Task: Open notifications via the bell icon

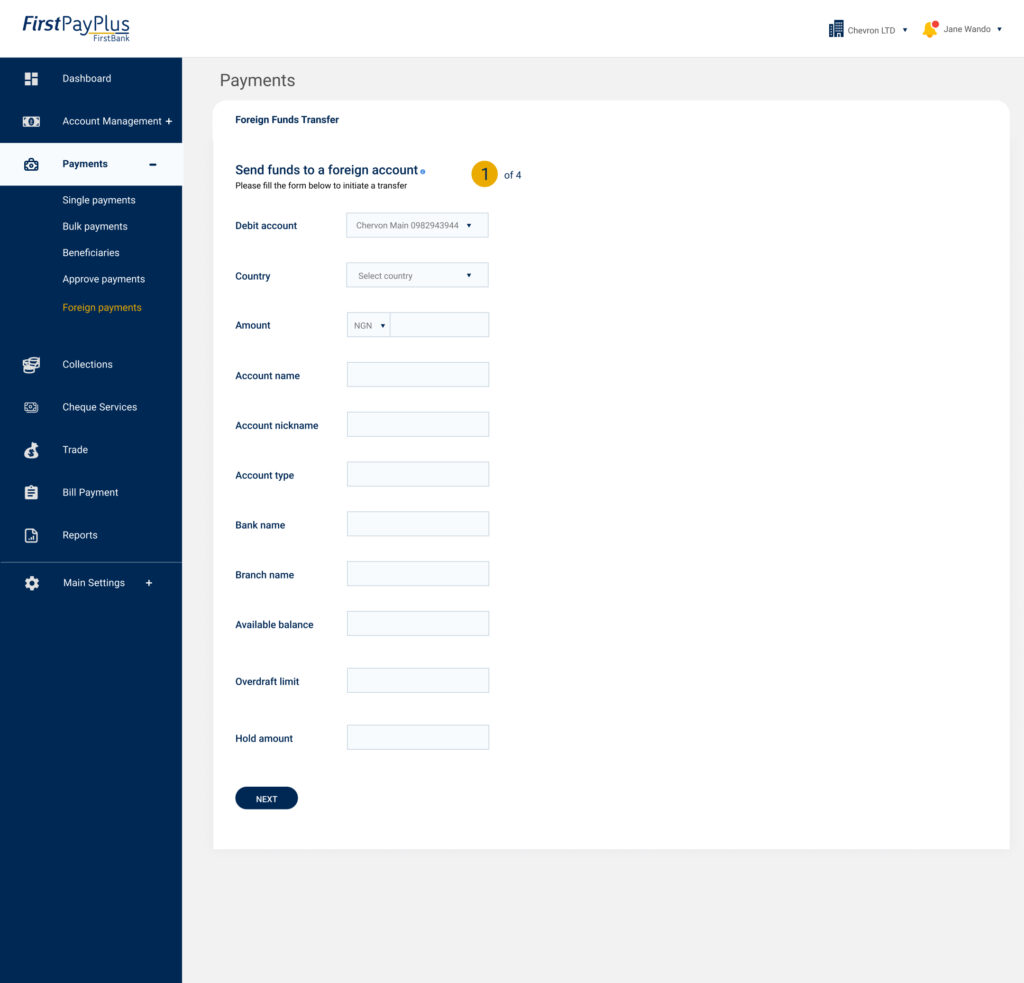Action: 929,30
